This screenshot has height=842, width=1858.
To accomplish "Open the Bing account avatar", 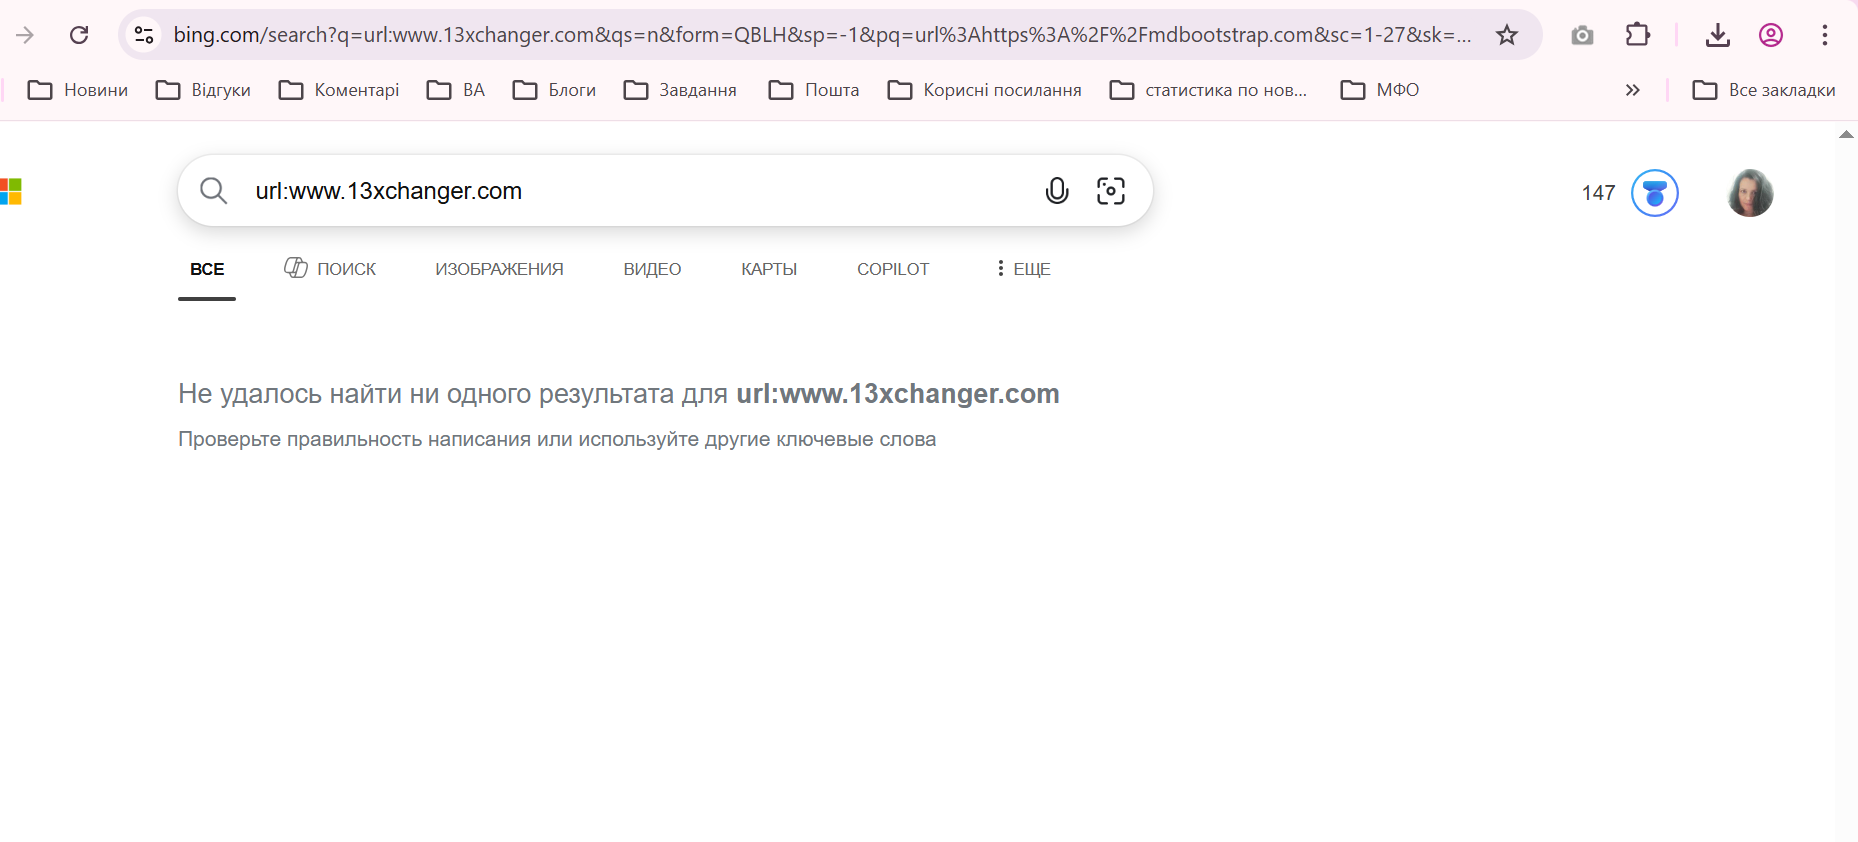I will 1750,193.
